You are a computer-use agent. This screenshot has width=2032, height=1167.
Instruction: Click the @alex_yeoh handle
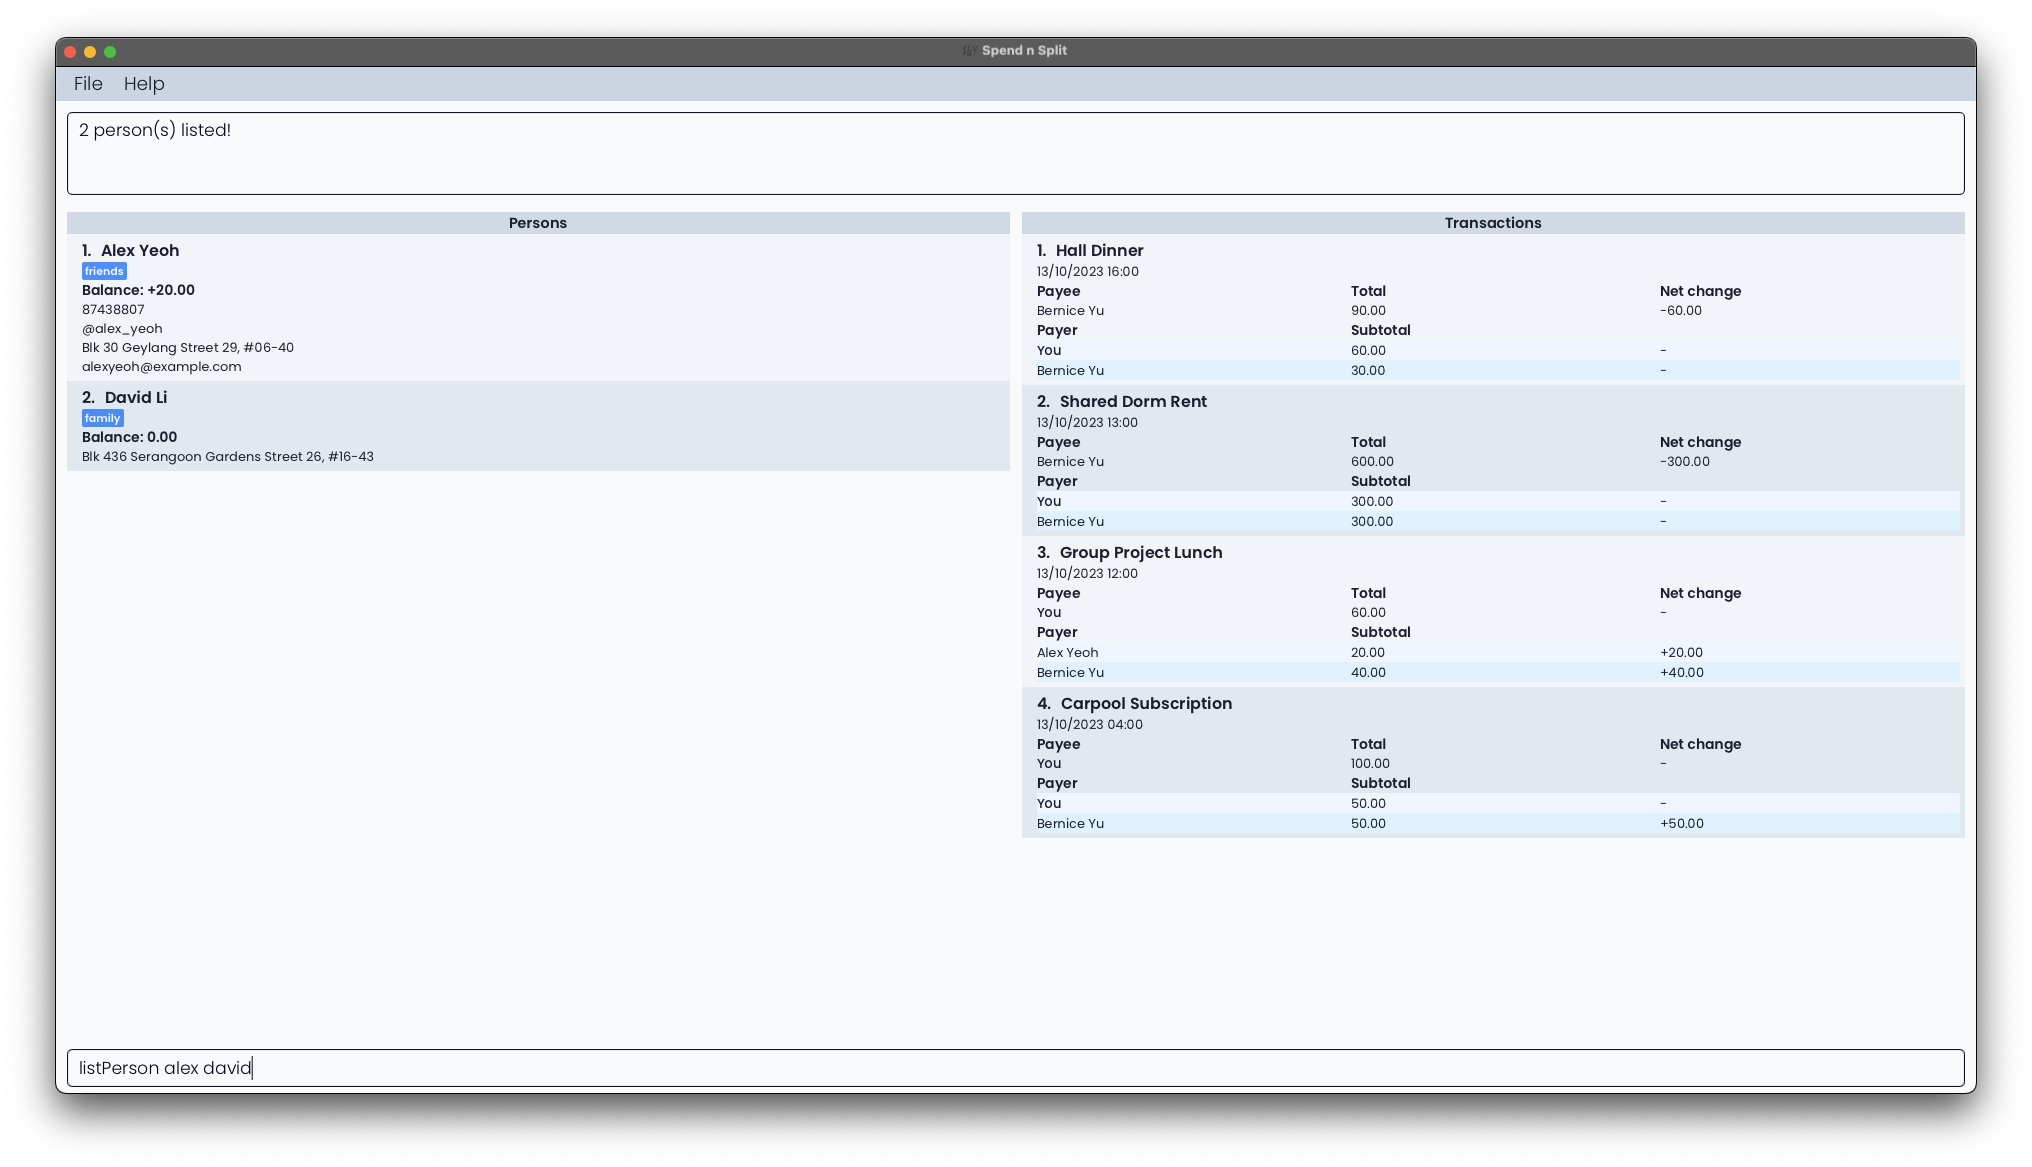point(122,329)
